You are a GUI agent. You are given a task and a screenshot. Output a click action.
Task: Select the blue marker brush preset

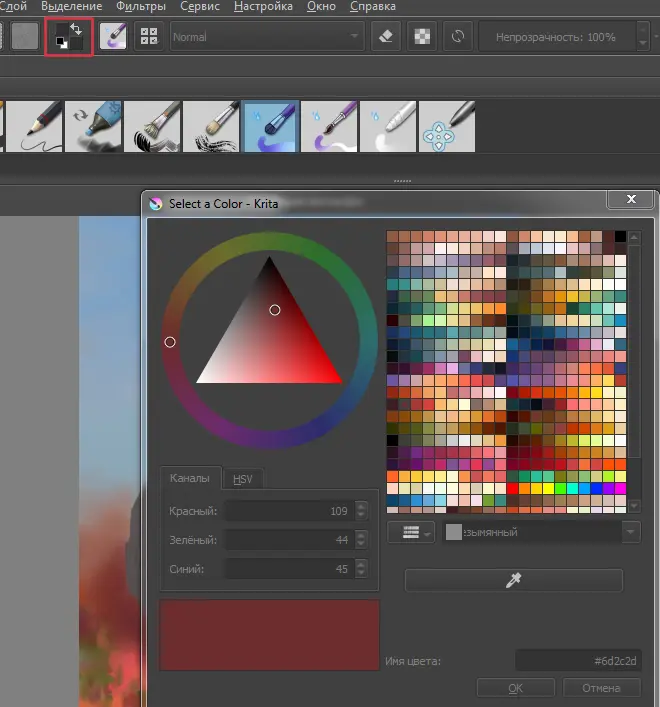pyautogui.click(x=93, y=126)
